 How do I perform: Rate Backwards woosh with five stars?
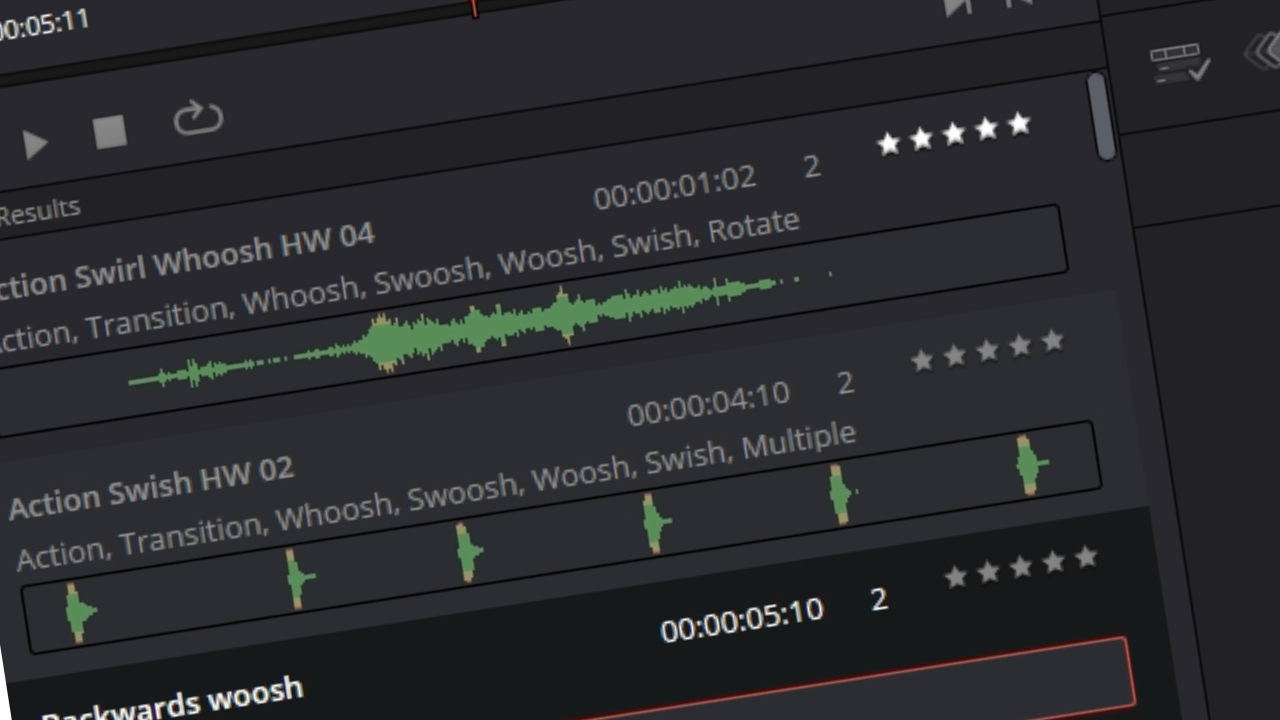point(1086,558)
